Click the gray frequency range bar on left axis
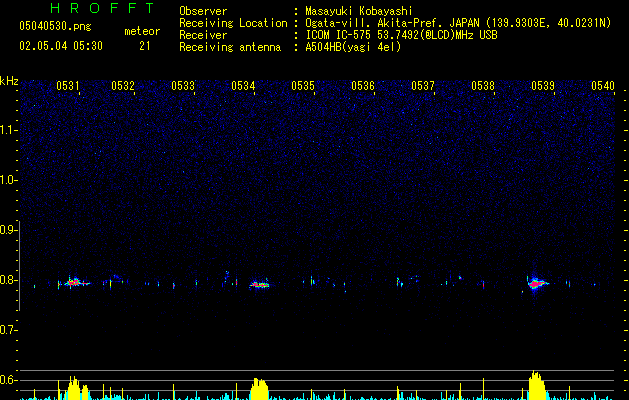This screenshot has width=629, height=400. click(x=20, y=266)
